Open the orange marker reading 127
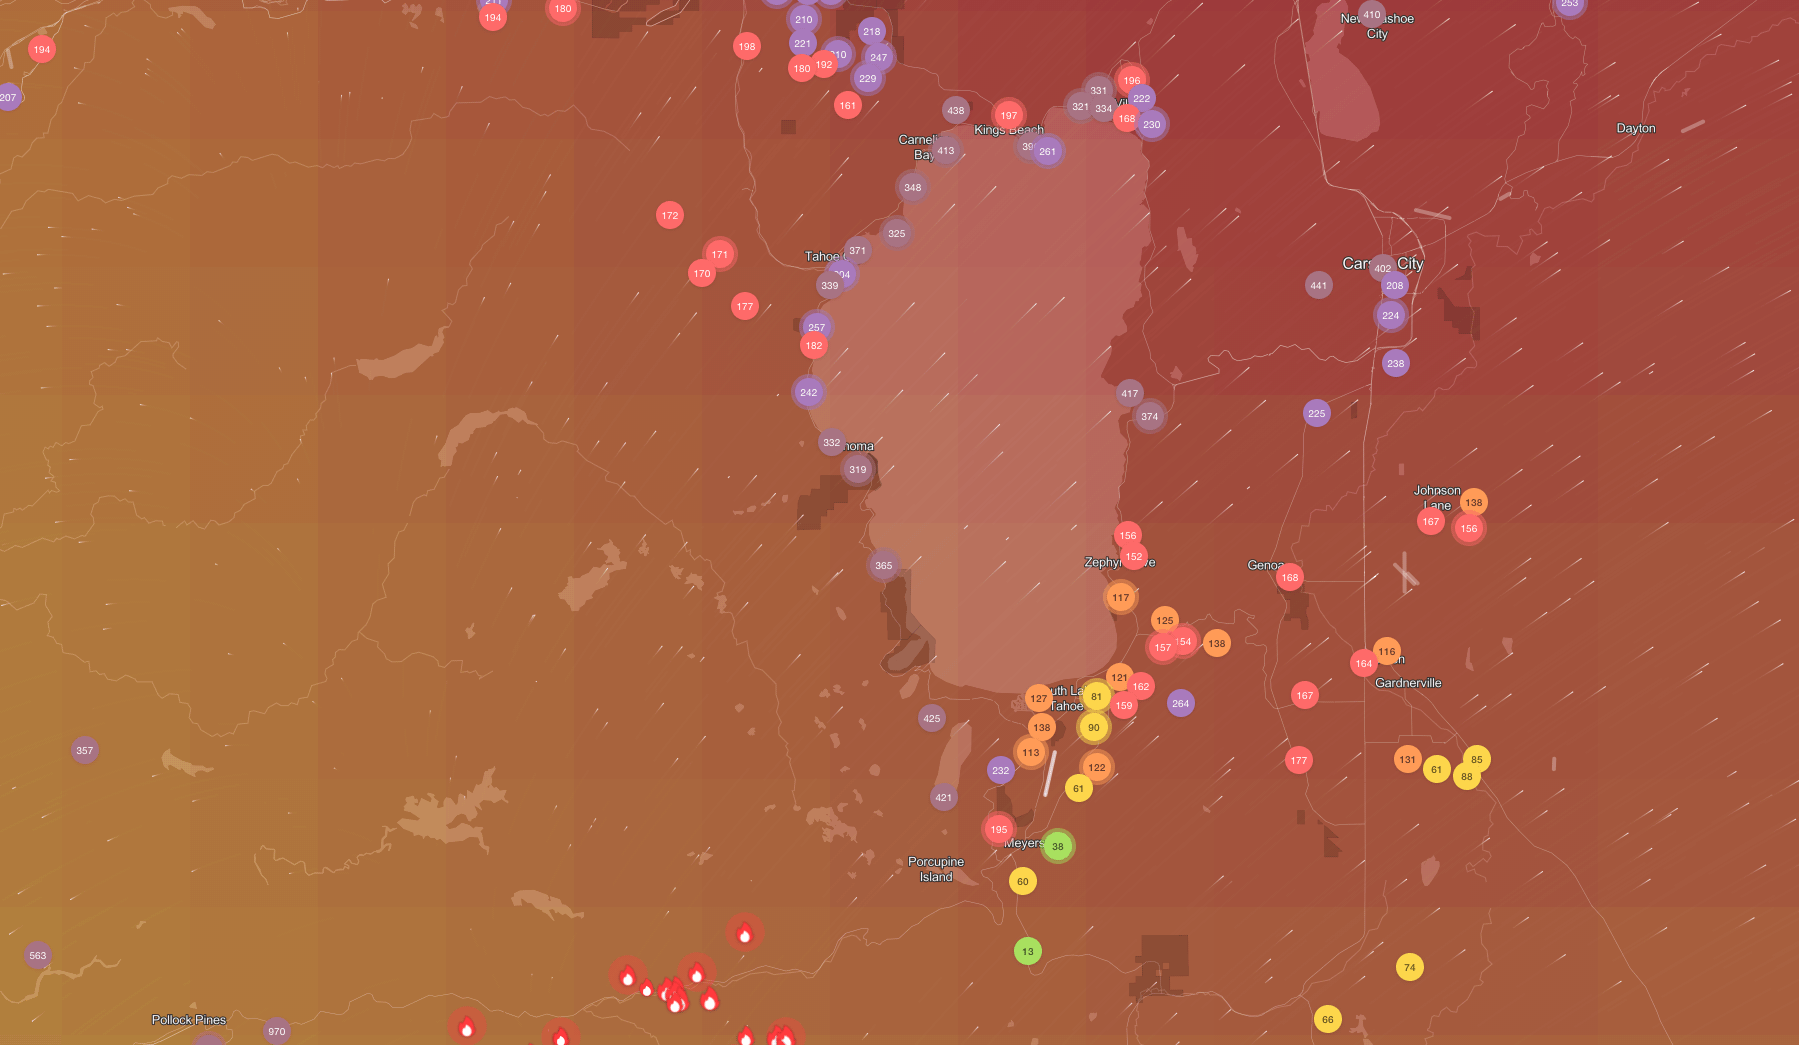 [1039, 698]
